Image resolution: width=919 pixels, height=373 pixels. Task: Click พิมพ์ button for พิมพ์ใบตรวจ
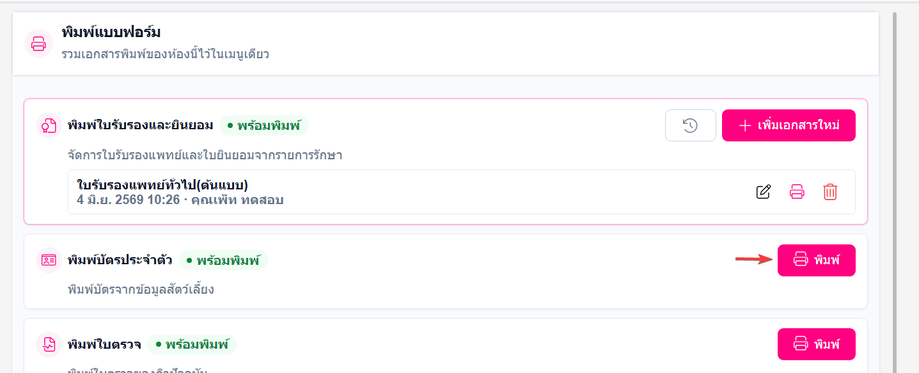pos(816,344)
